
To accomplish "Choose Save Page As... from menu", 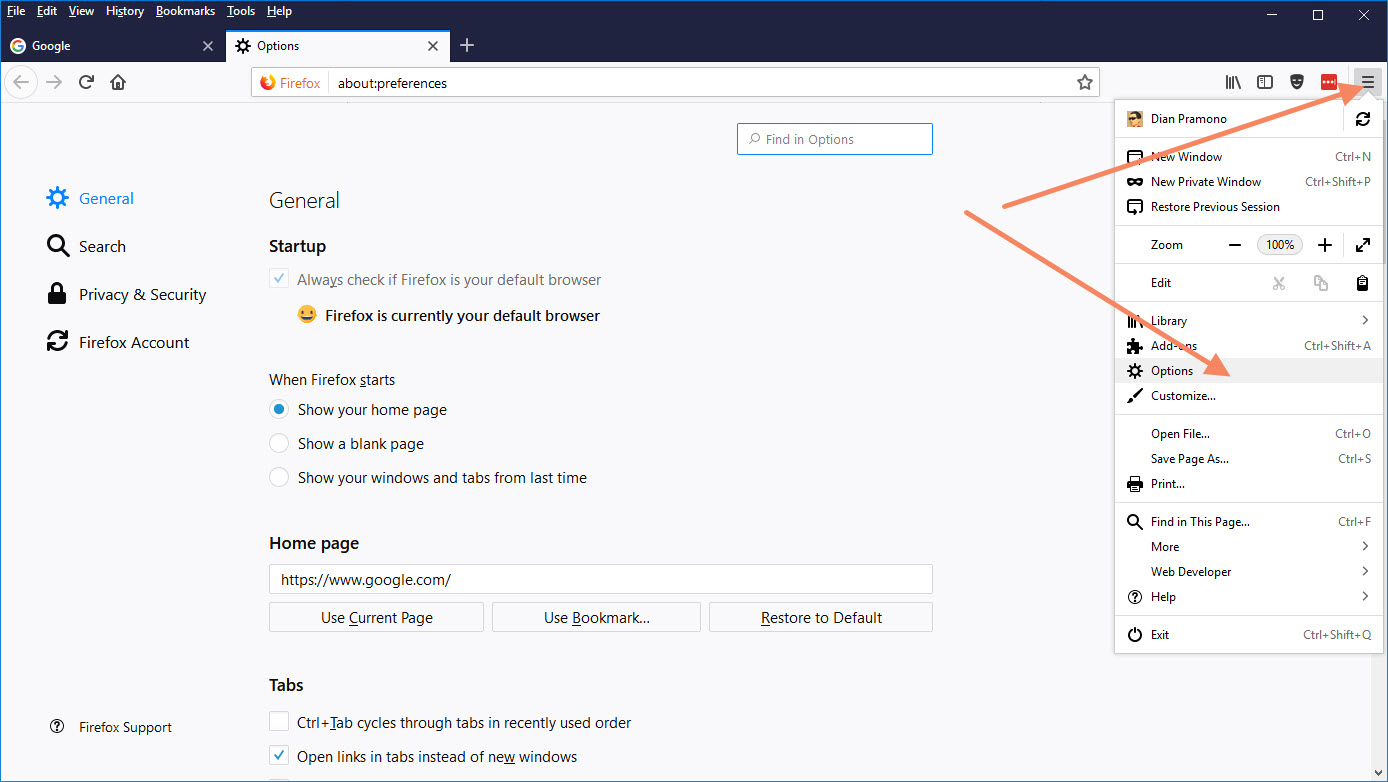I will (1249, 459).
